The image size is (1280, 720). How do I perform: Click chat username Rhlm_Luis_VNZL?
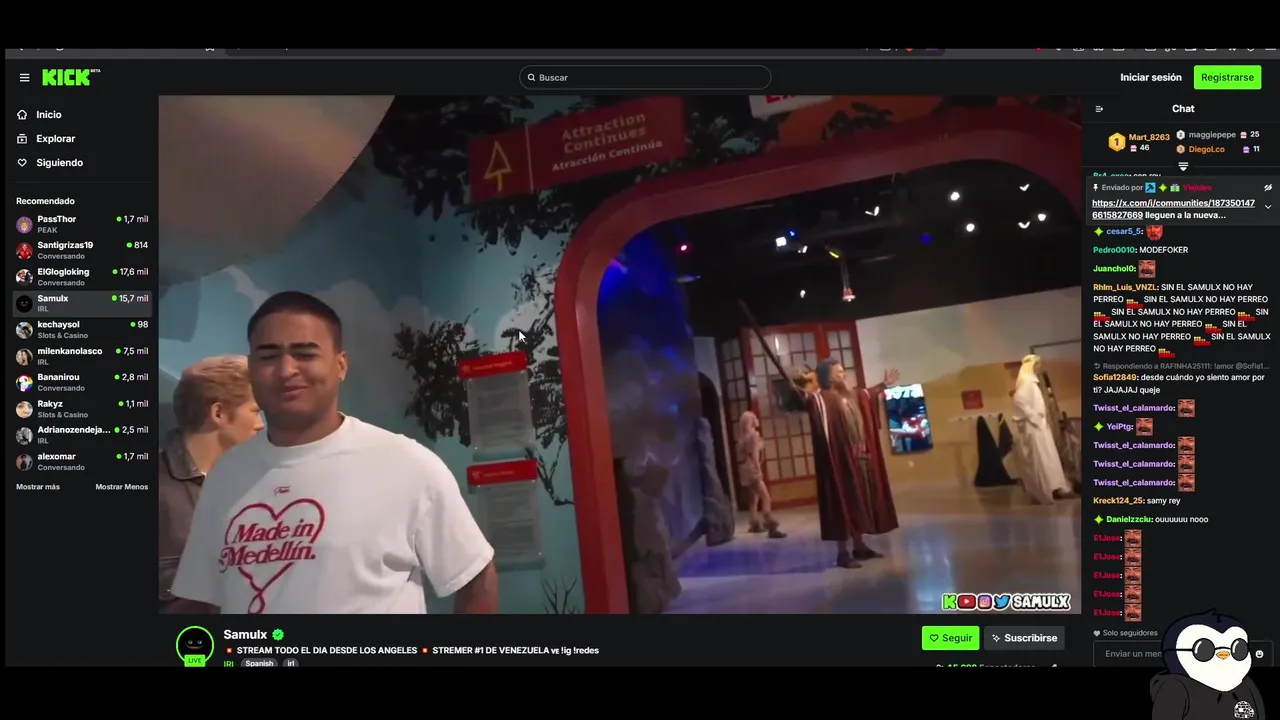tap(1125, 288)
